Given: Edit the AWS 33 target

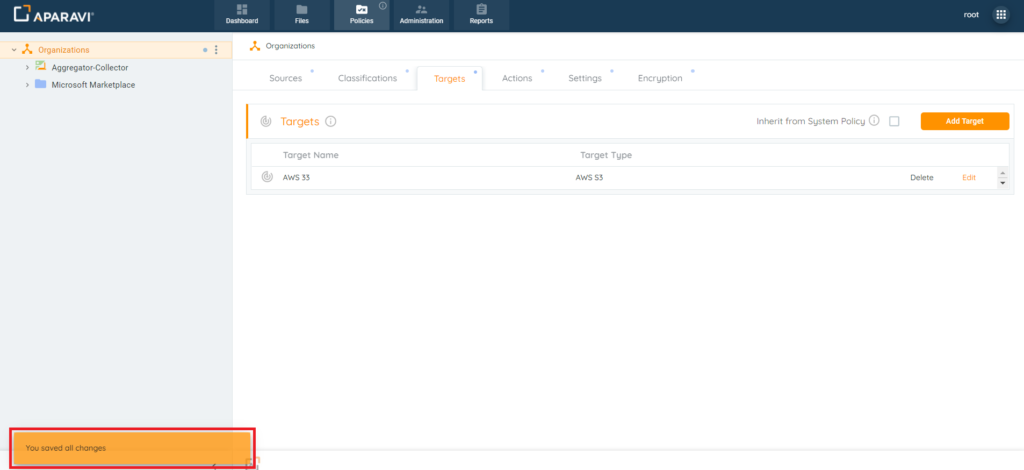Looking at the screenshot, I should [969, 178].
